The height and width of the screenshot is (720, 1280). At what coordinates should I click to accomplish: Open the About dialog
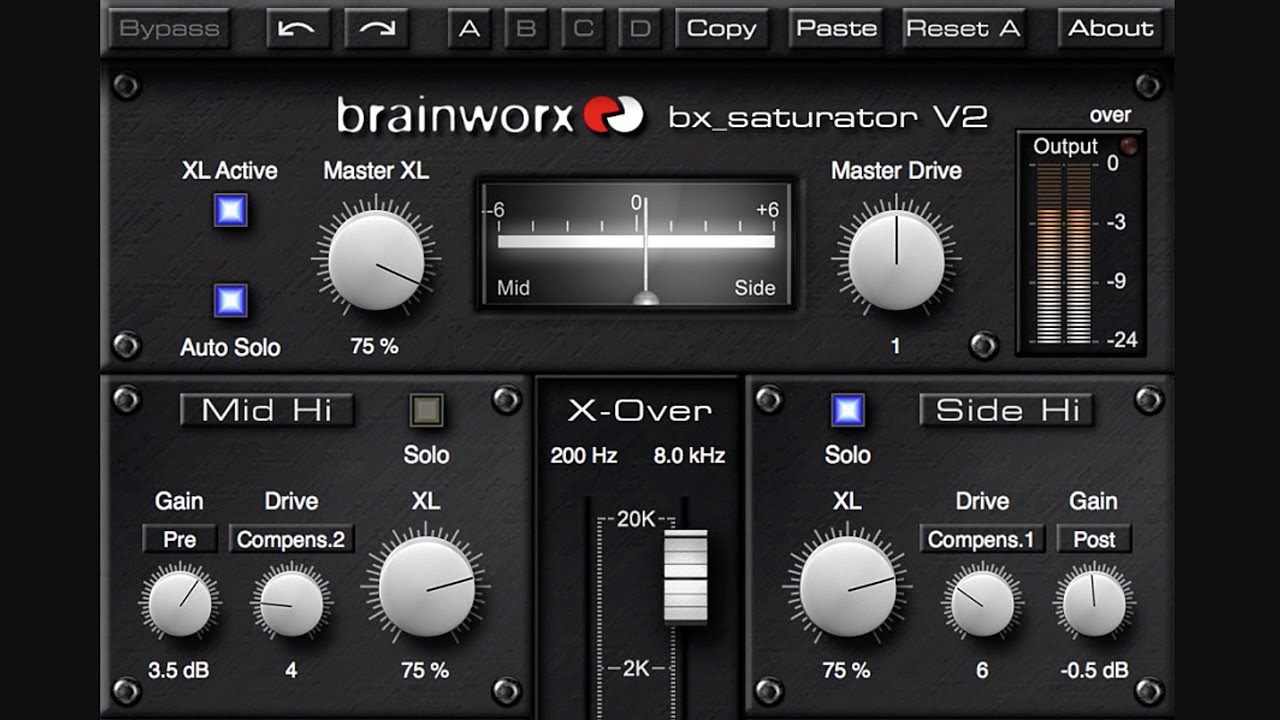click(x=1111, y=28)
